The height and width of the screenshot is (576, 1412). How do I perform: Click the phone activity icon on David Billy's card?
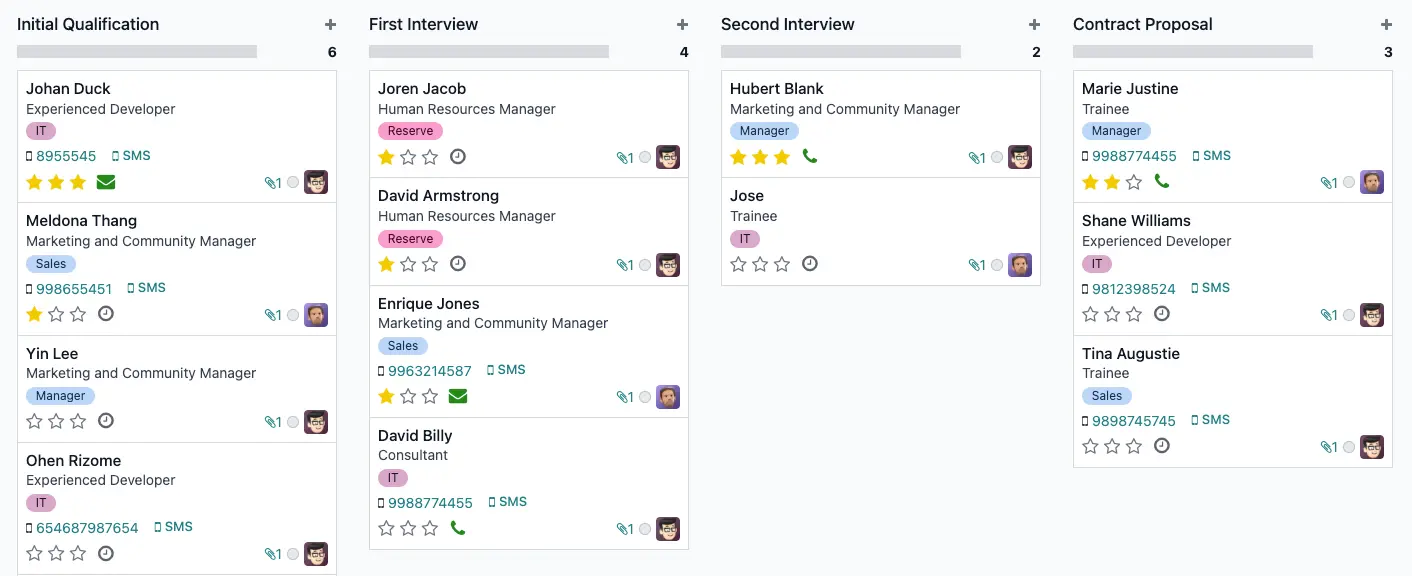tap(458, 528)
